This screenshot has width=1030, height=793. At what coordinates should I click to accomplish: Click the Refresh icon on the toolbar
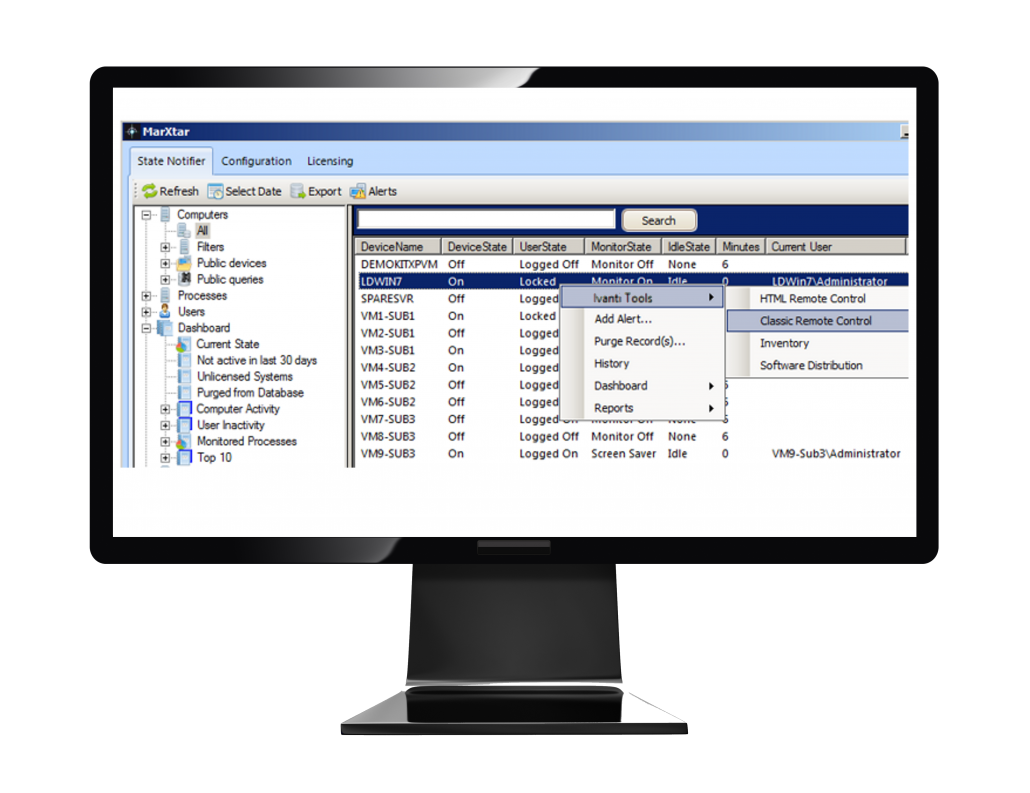tap(148, 191)
